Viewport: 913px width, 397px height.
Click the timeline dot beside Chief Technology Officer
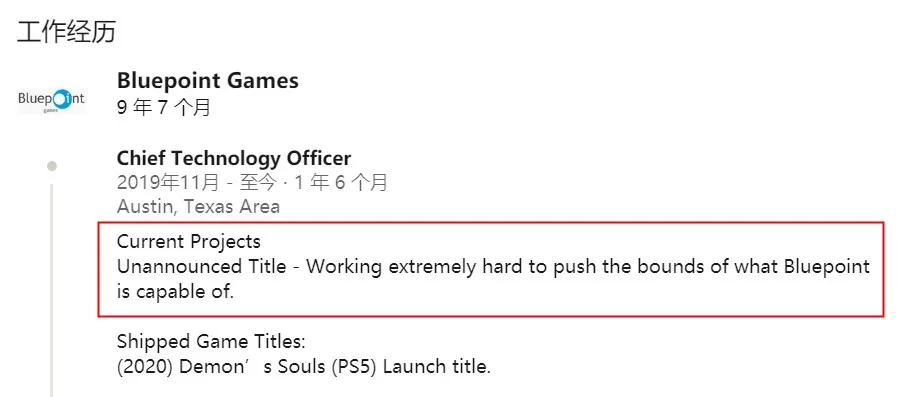click(52, 166)
